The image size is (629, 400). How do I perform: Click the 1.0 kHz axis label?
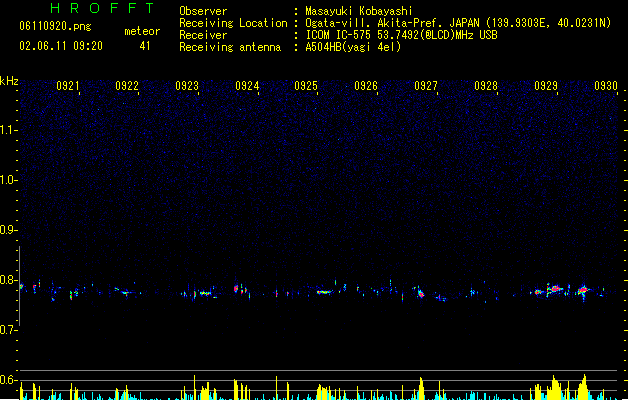pyautogui.click(x=8, y=180)
